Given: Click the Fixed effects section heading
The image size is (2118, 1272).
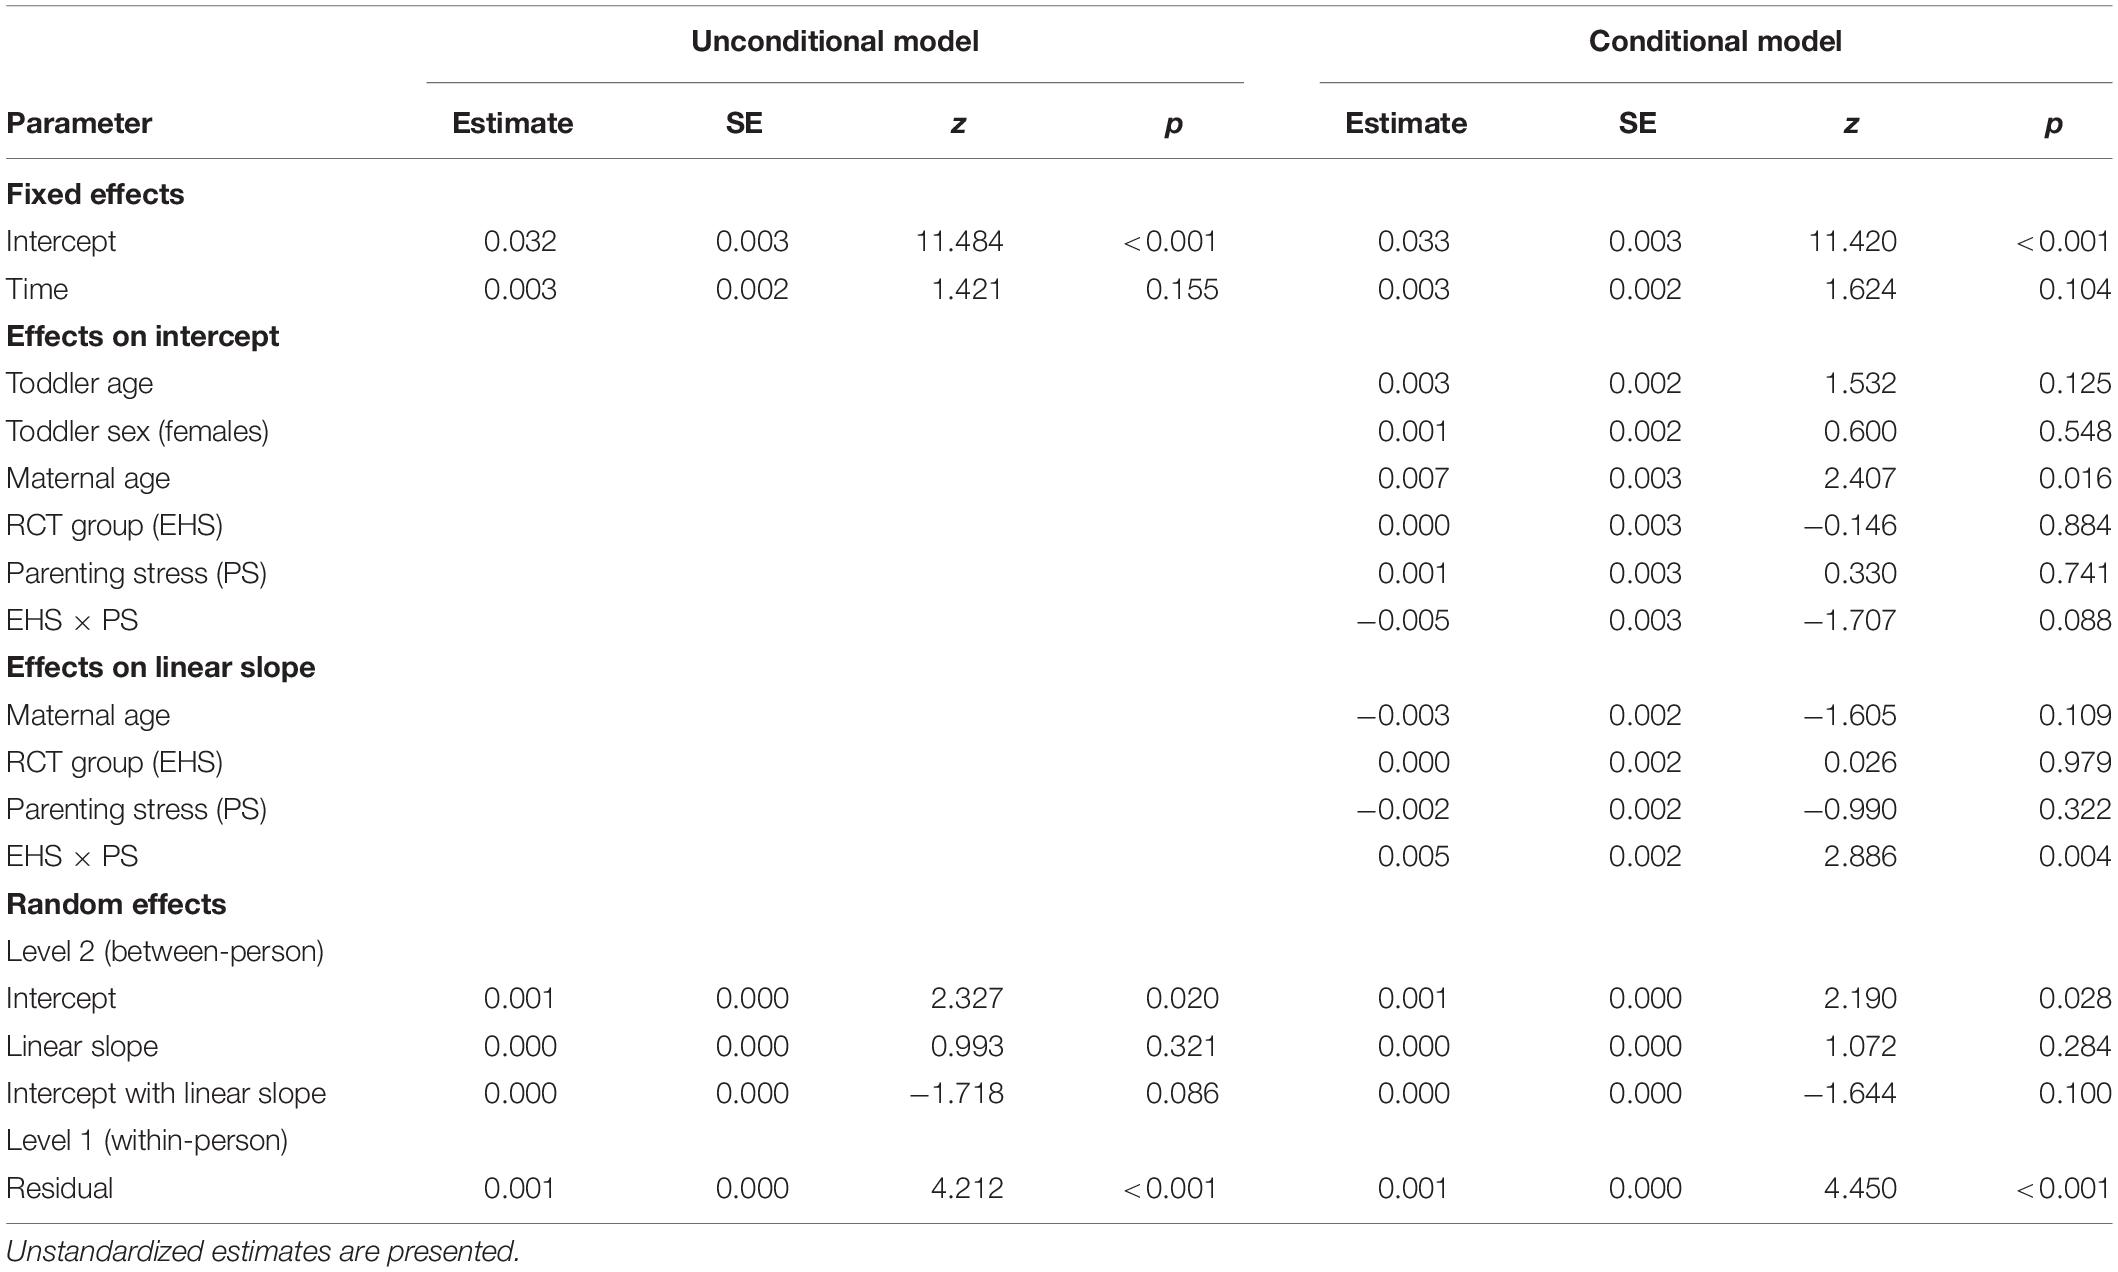Looking at the screenshot, I should 95,194.
